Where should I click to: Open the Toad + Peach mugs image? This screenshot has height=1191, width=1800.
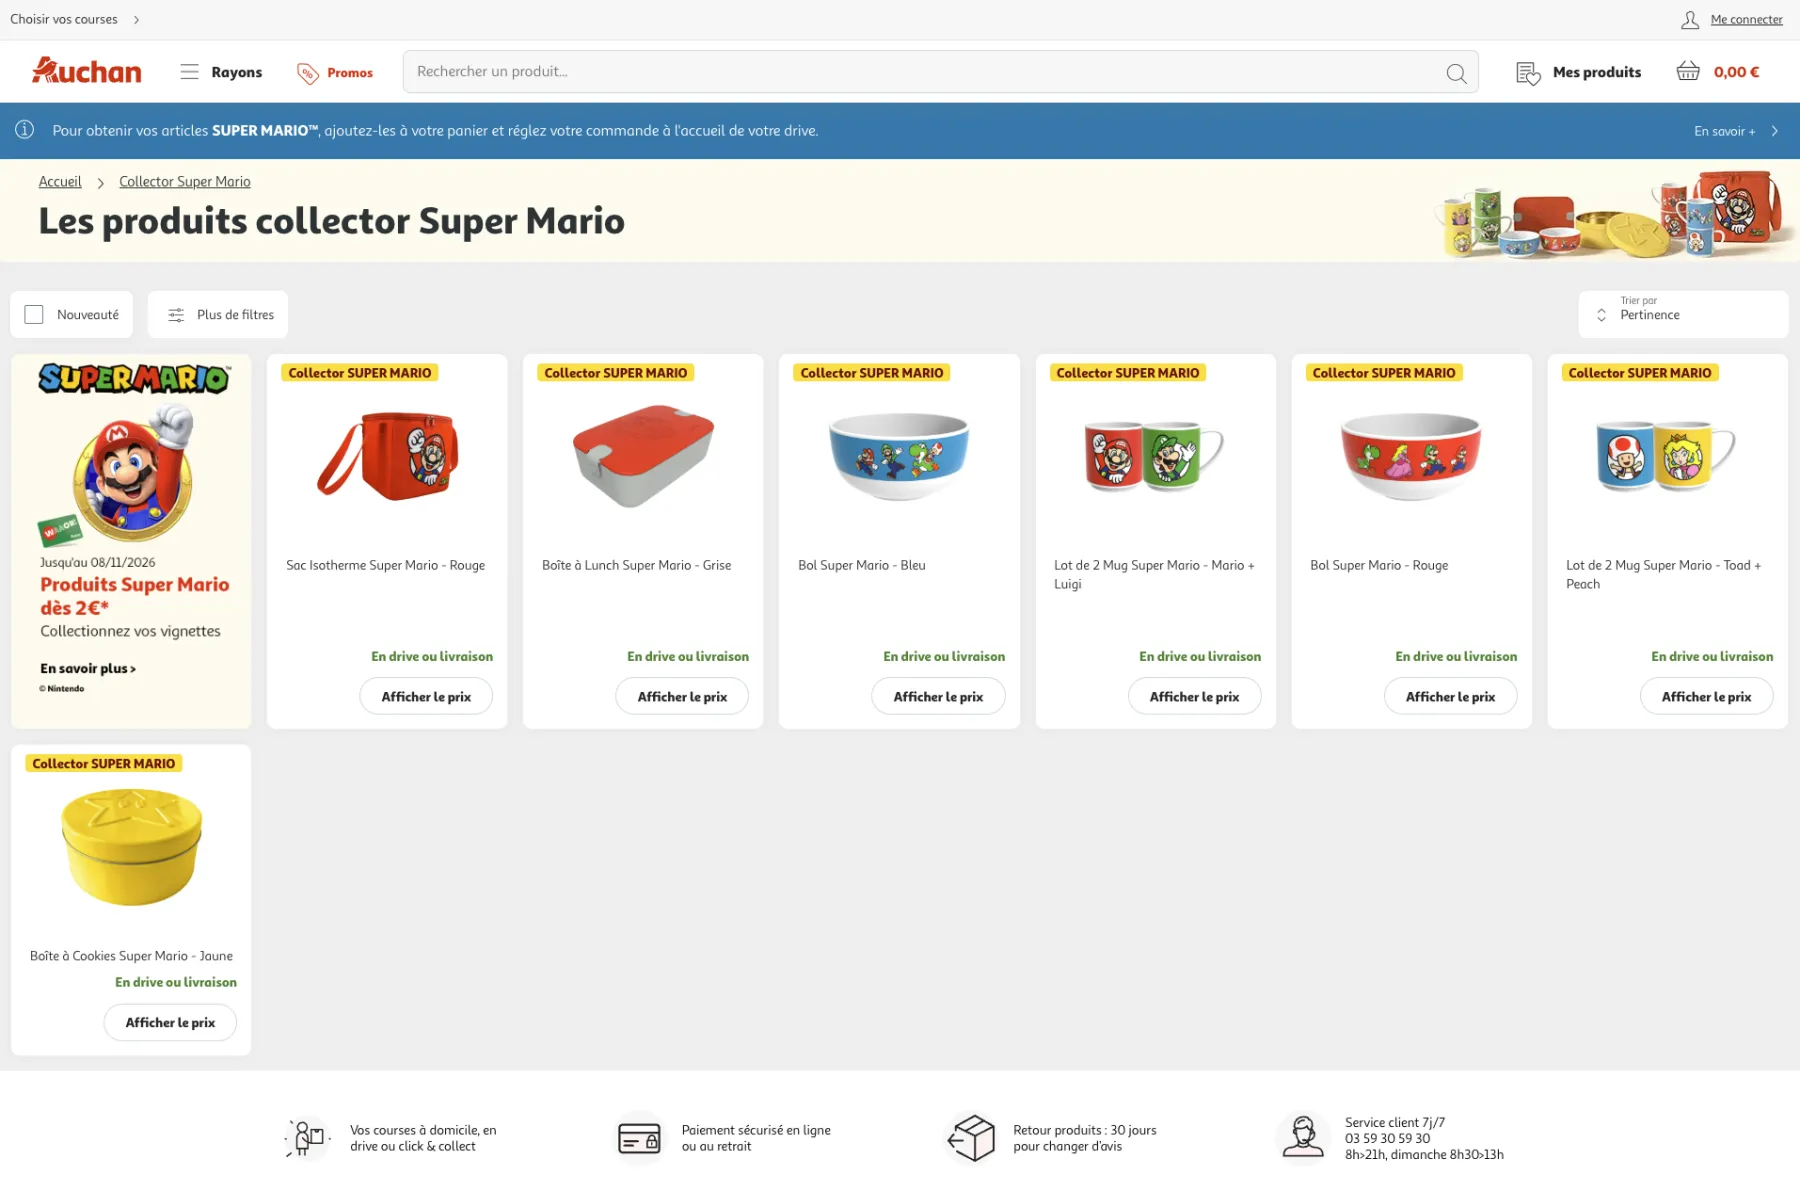1667,455
